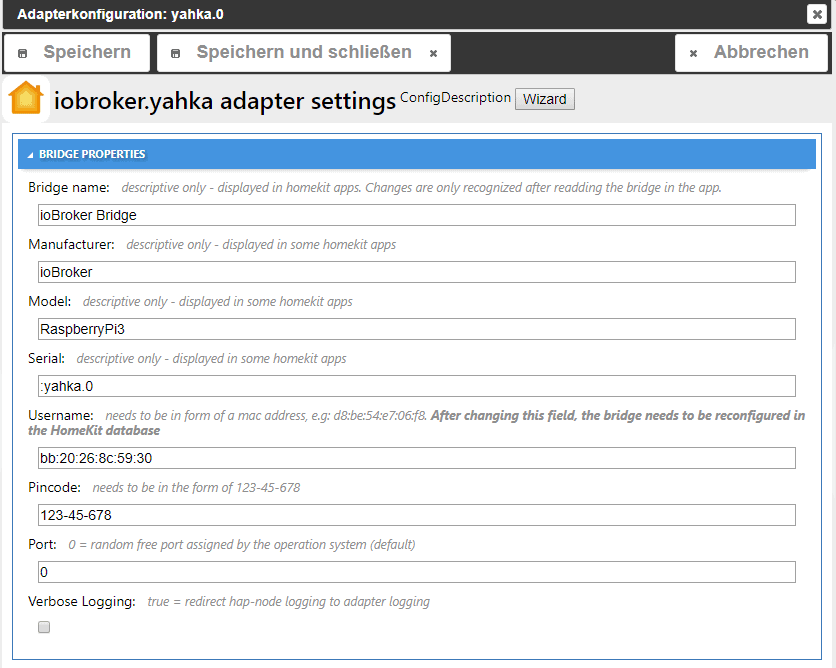Click the Username mac address field
This screenshot has height=668, width=836.
[x=416, y=458]
